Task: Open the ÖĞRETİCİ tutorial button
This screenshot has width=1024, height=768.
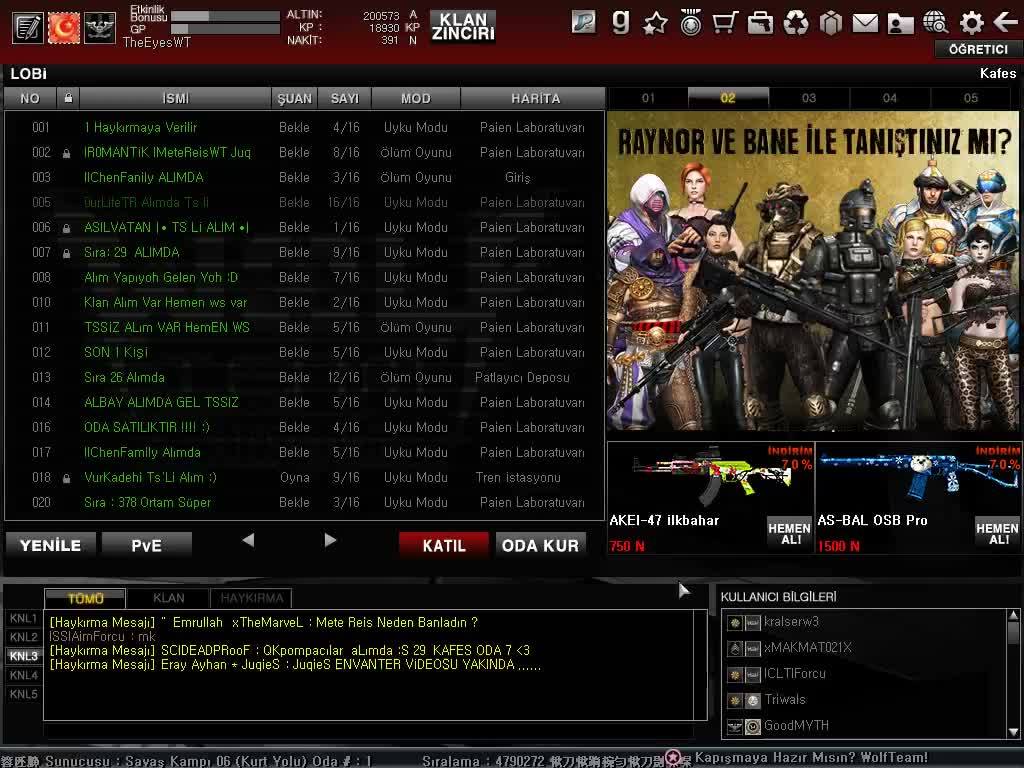Action: [x=978, y=49]
